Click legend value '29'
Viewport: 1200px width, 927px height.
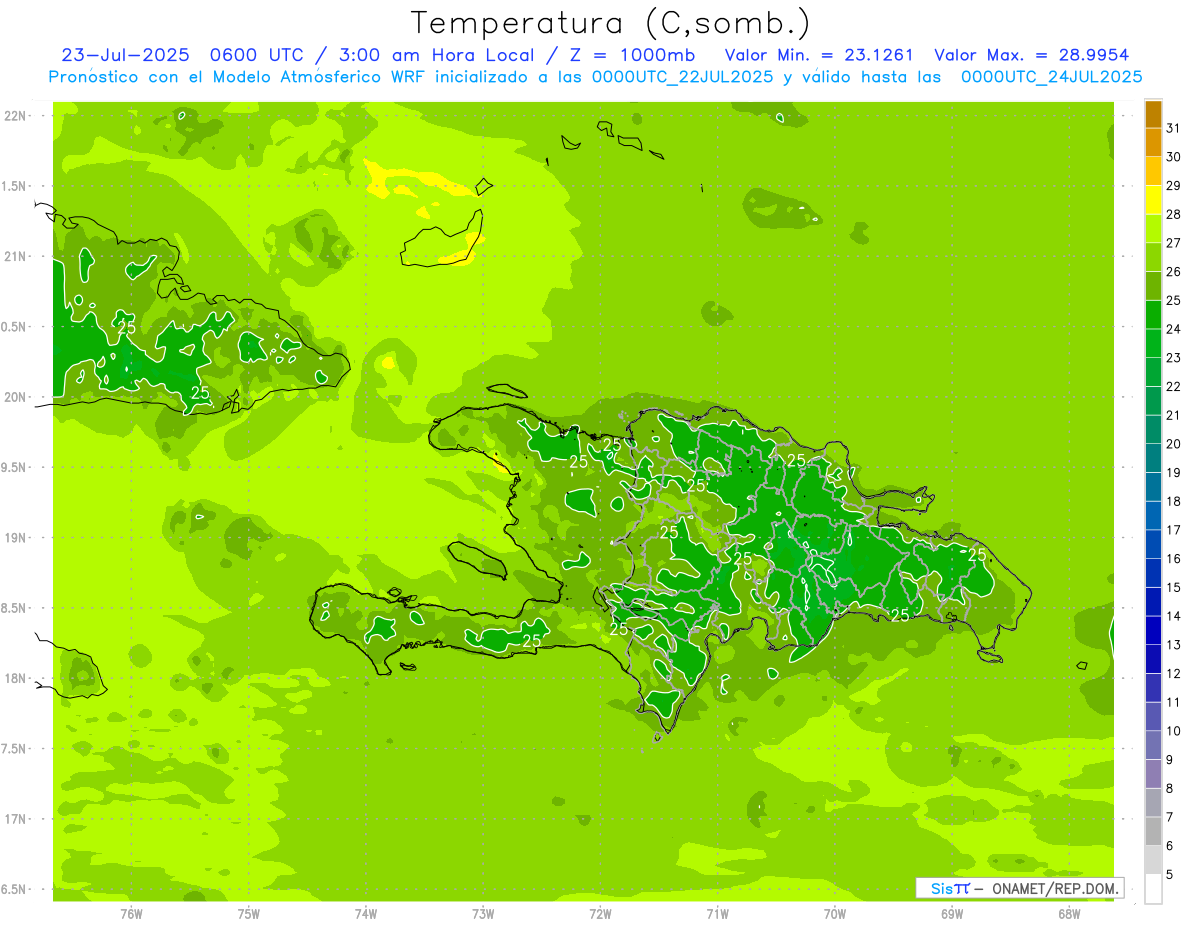coord(1174,186)
